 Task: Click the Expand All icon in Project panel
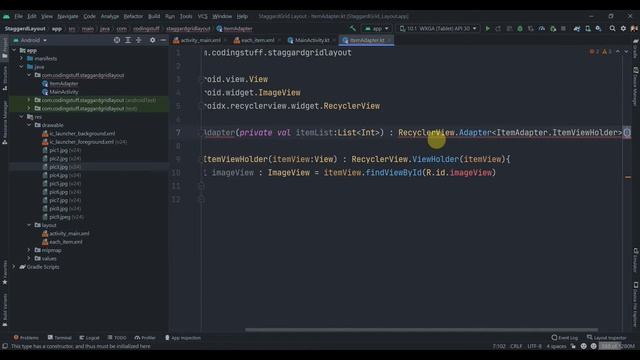[128, 40]
